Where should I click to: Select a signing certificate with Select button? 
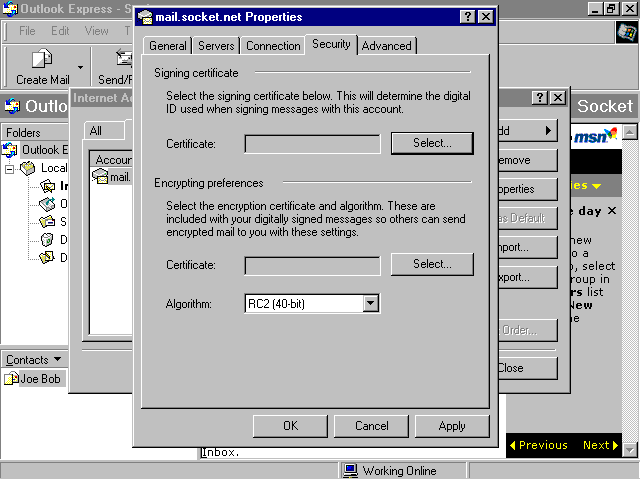(x=432, y=143)
